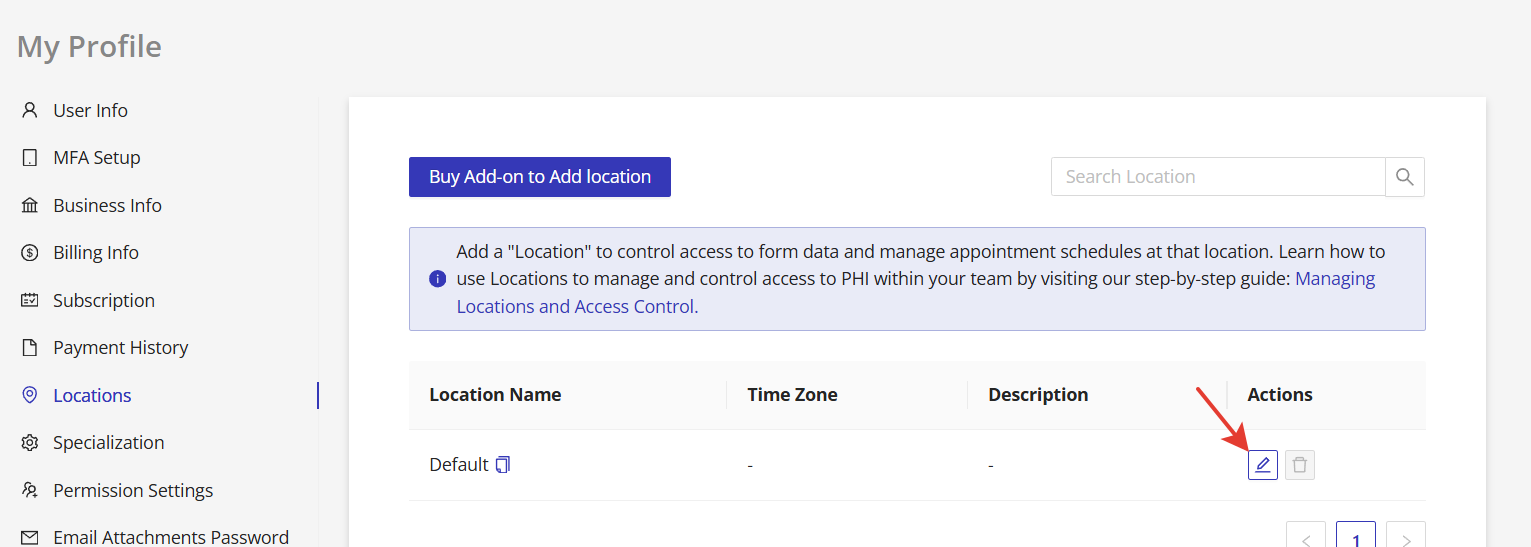The height and width of the screenshot is (547, 1531).
Task: Click the Business Info bank icon
Action: pyautogui.click(x=30, y=205)
